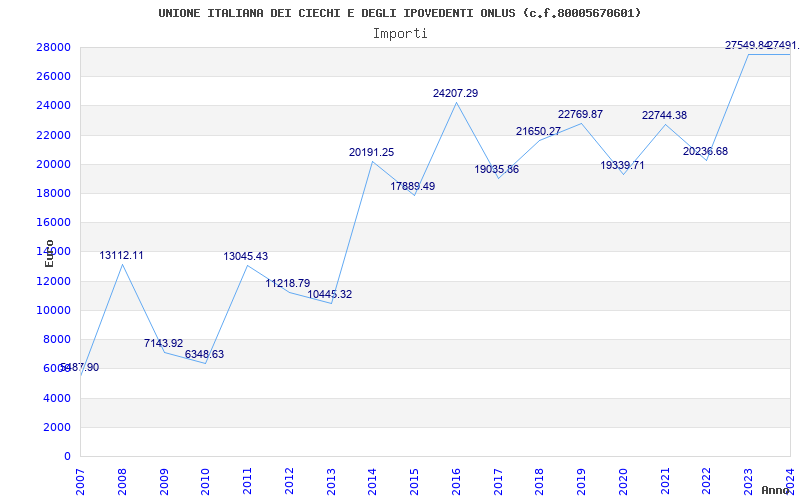This screenshot has height=500, width=800.
Task: Click the y-axis value 8000
Action: [57, 339]
